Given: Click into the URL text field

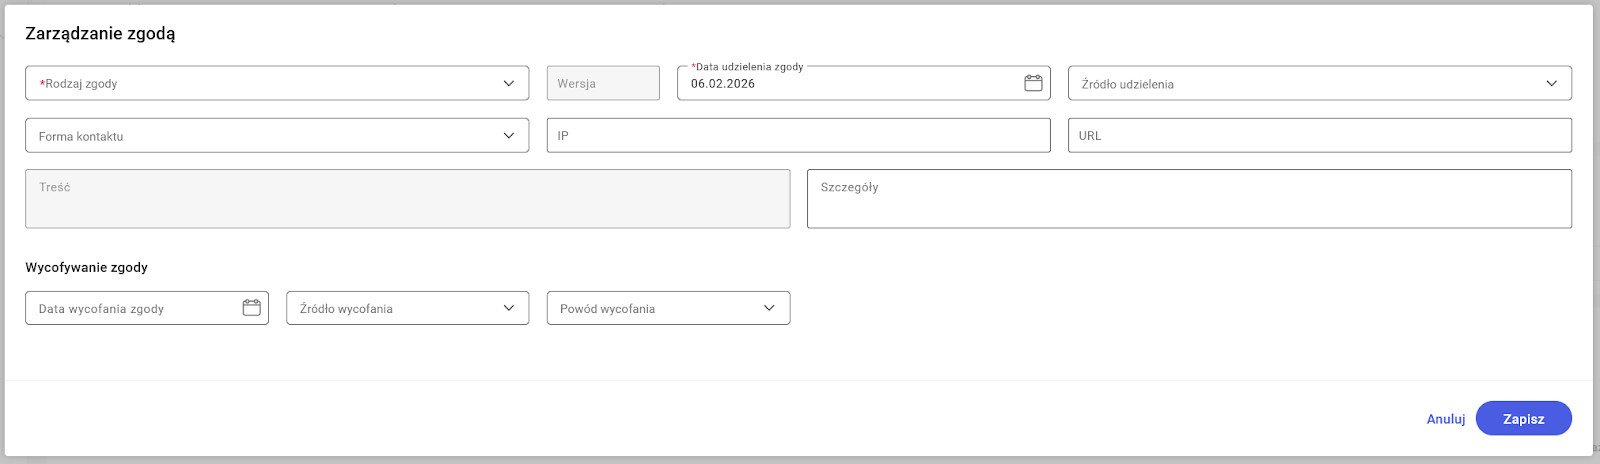Looking at the screenshot, I should [1319, 136].
